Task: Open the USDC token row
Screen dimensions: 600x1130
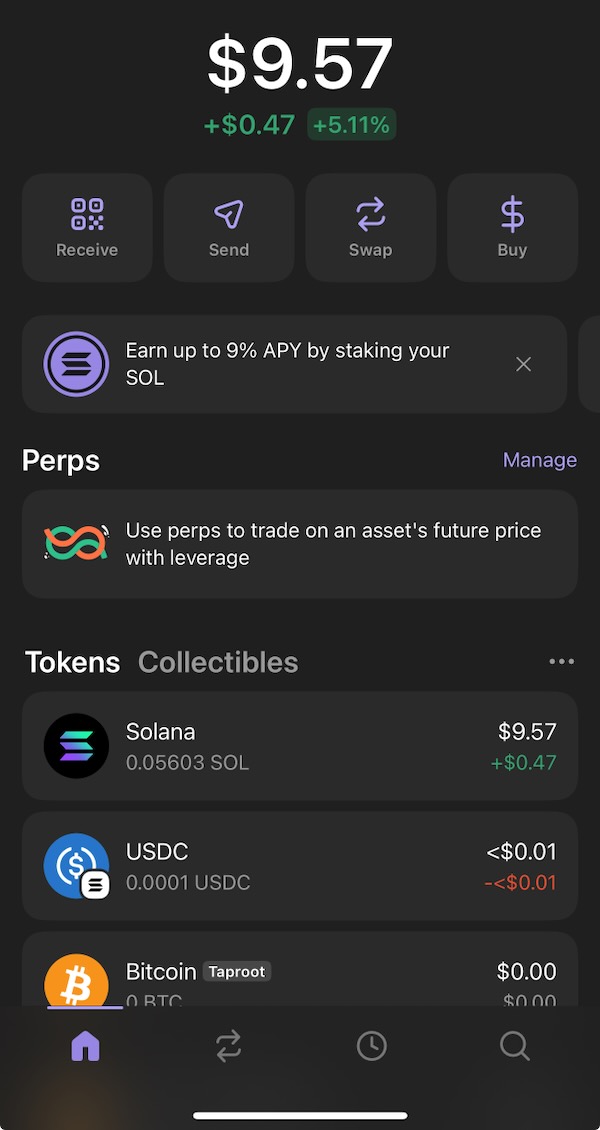Action: pos(300,866)
